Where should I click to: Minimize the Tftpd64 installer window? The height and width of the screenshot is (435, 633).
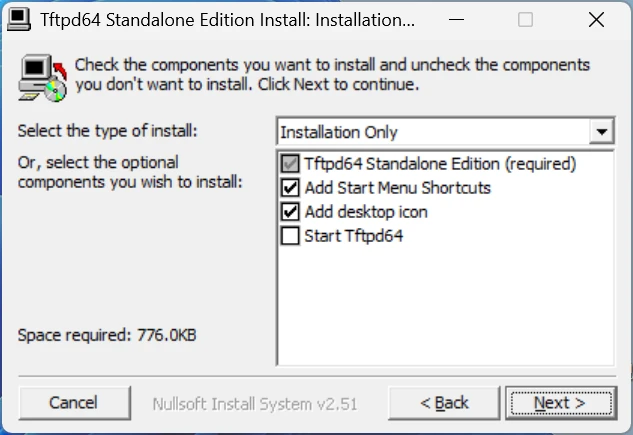[456, 19]
